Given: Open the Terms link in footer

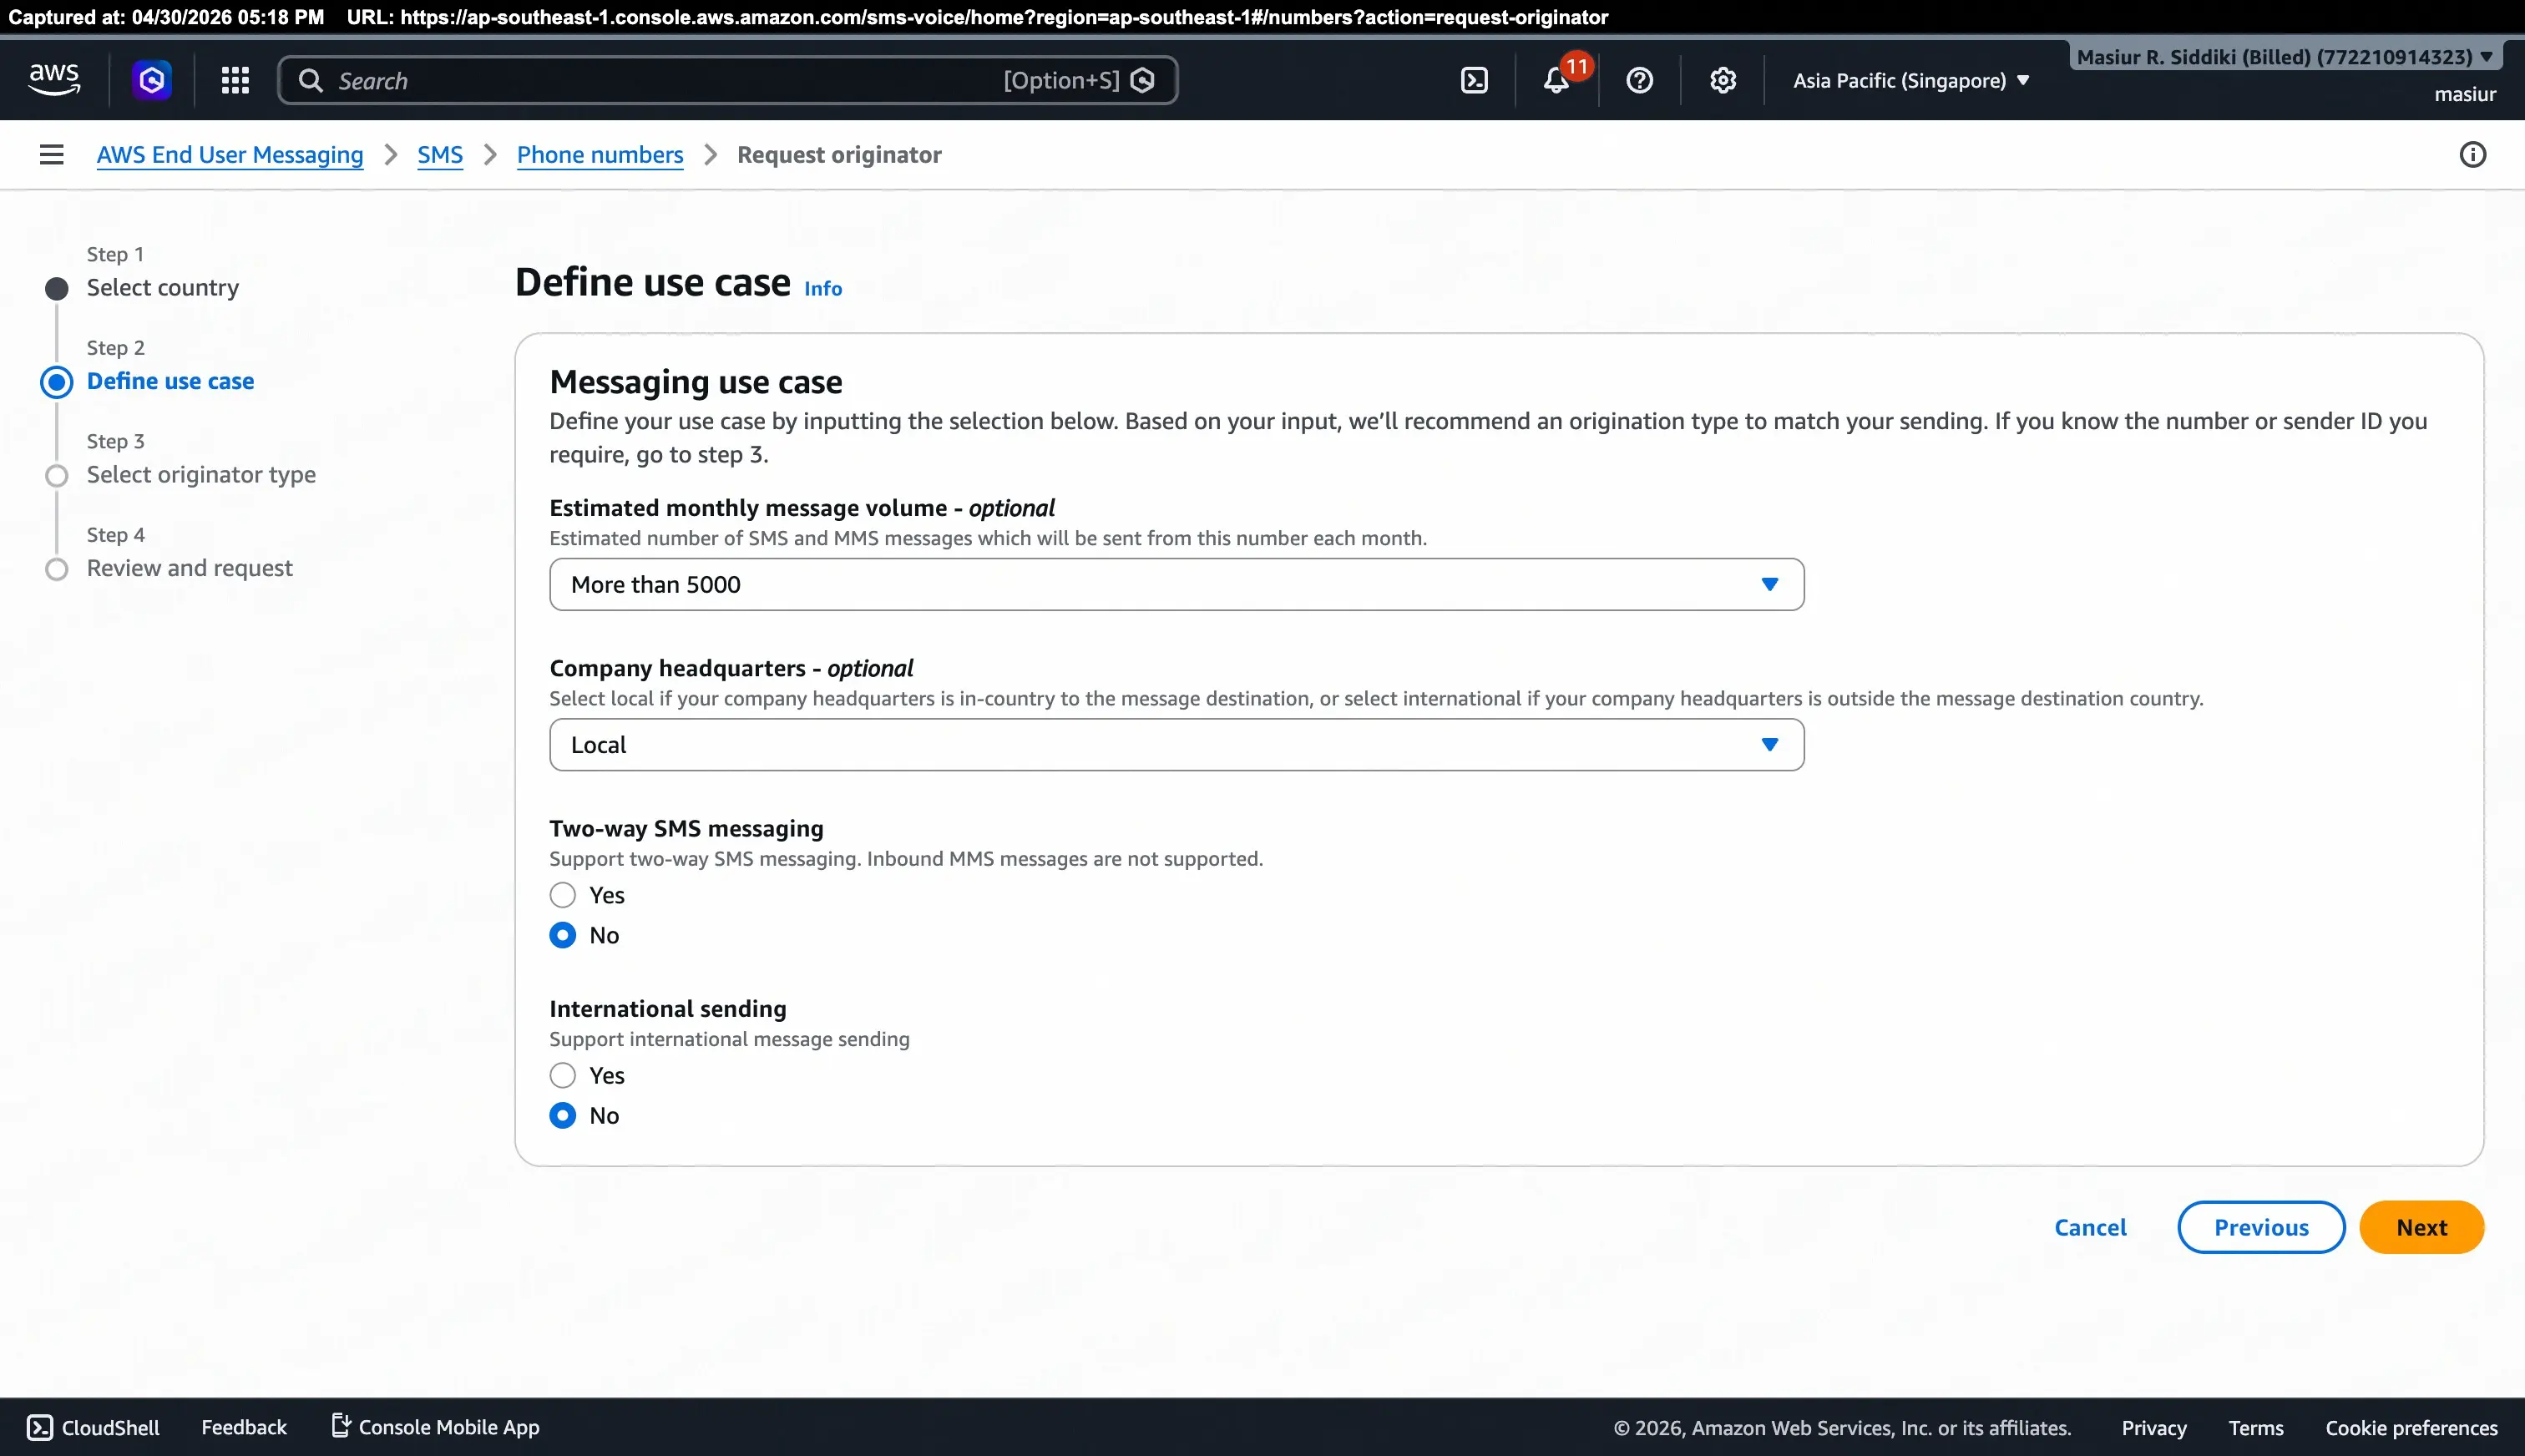Looking at the screenshot, I should click(x=2255, y=1428).
